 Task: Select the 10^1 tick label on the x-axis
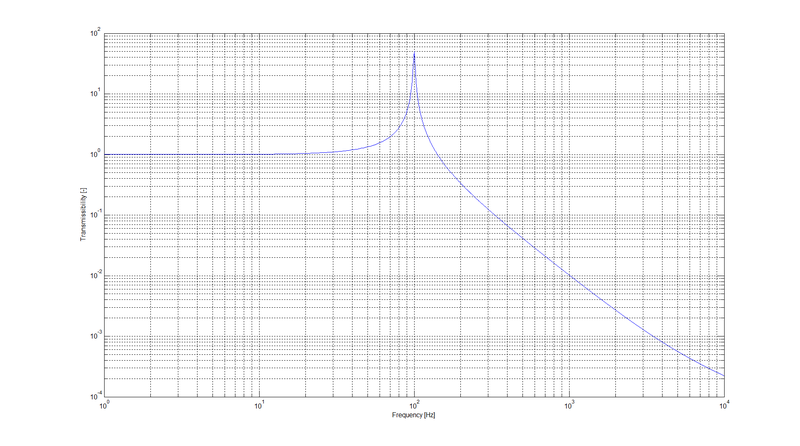pos(259,404)
